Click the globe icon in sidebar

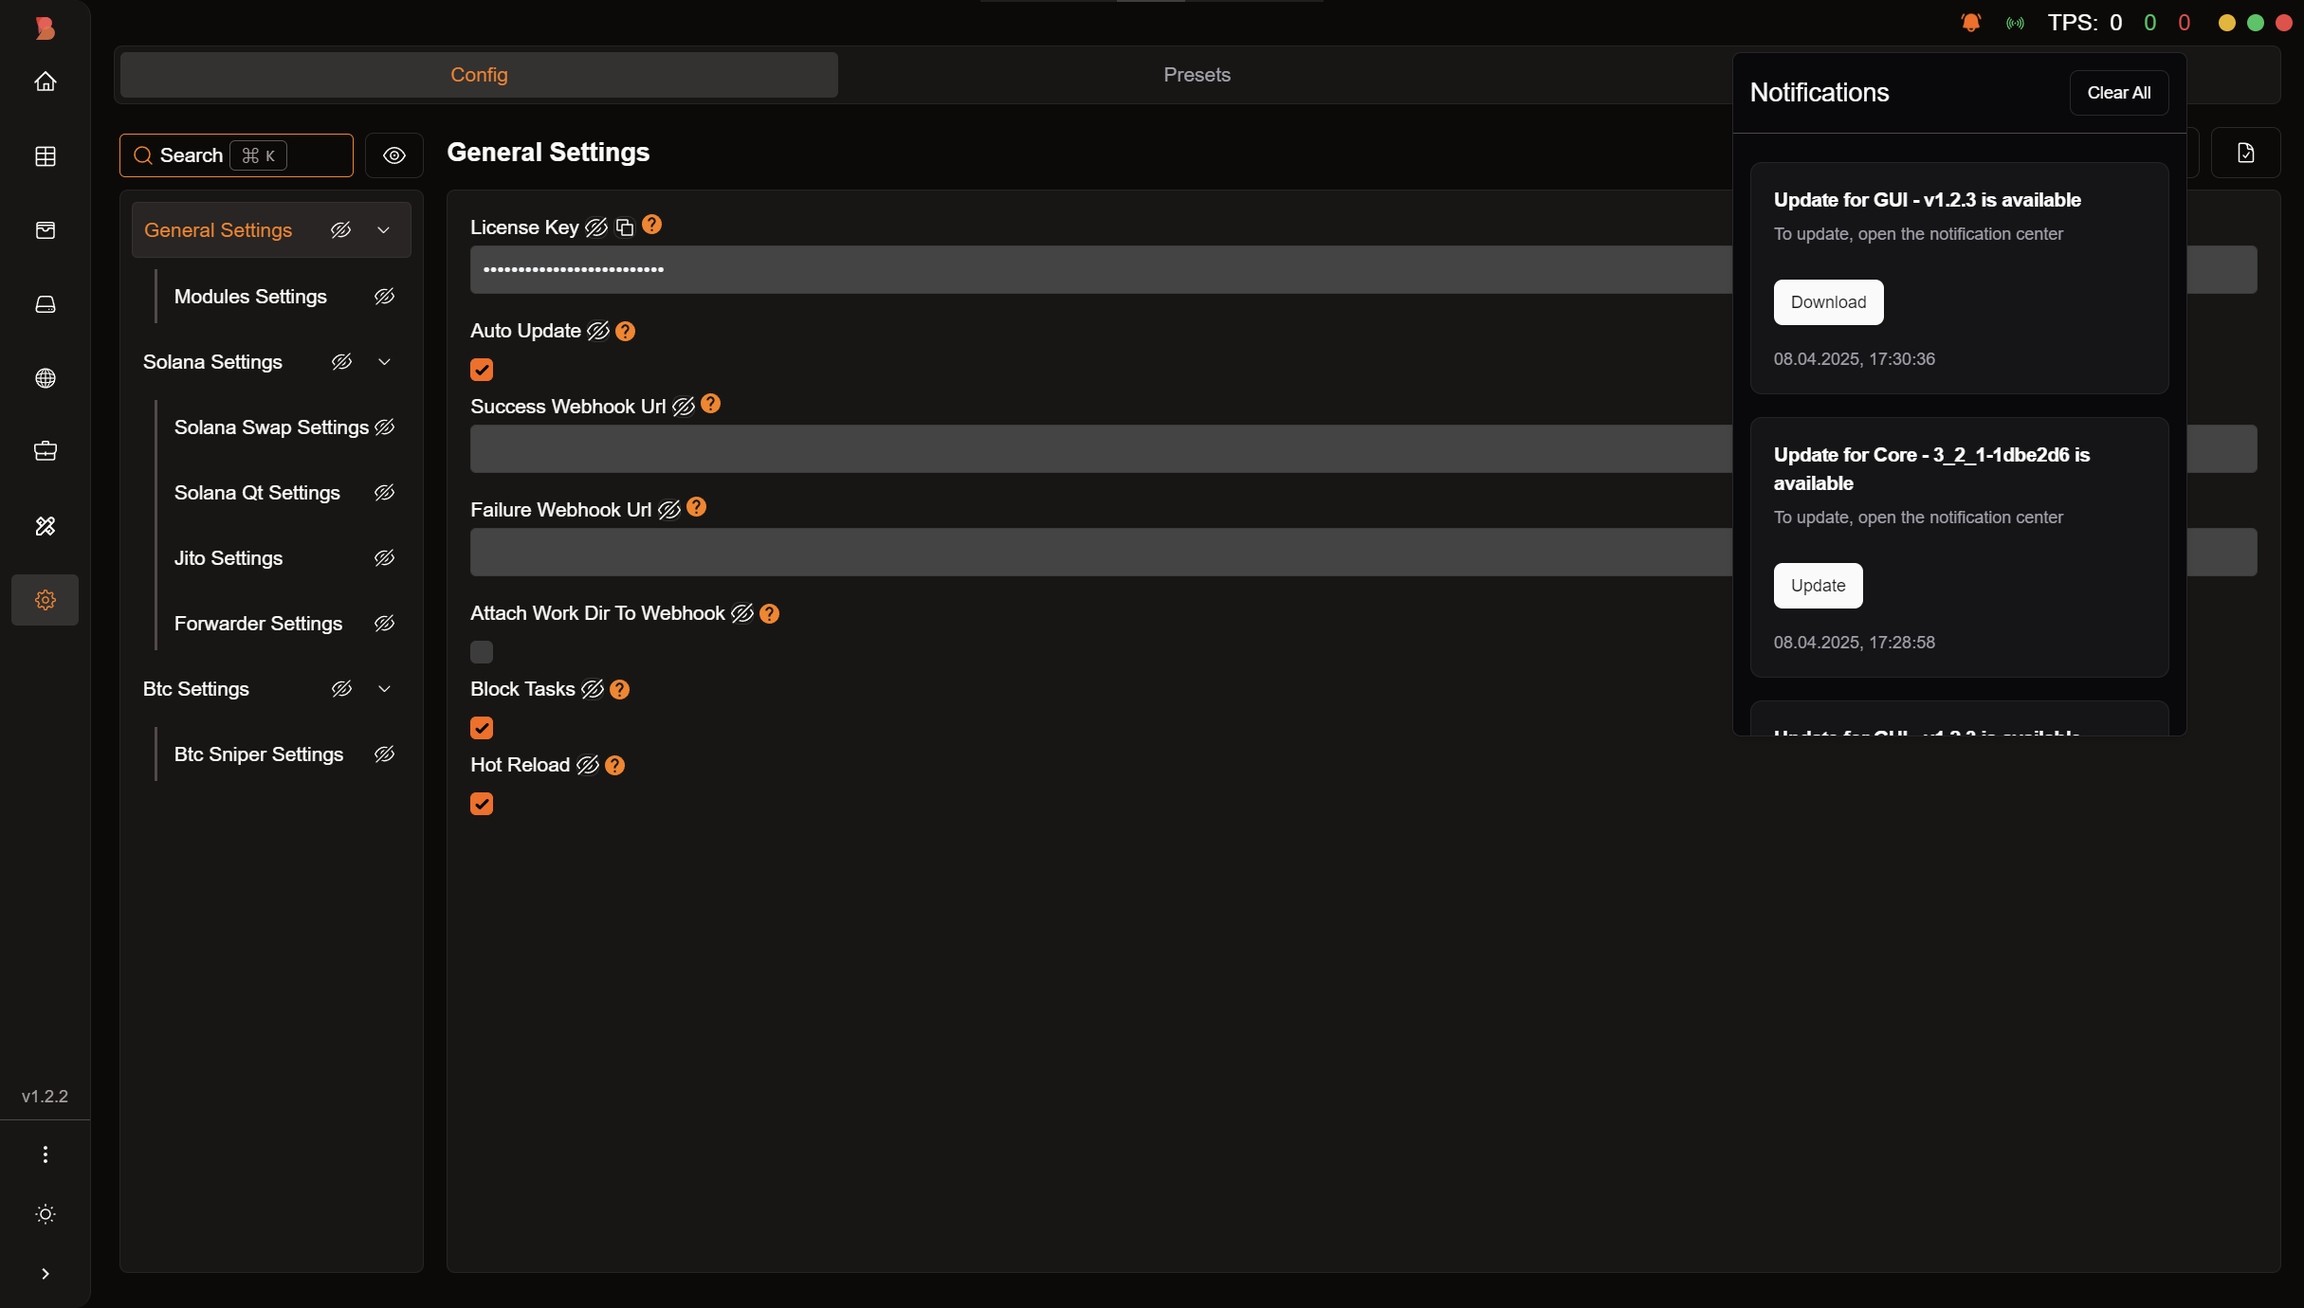coord(45,378)
